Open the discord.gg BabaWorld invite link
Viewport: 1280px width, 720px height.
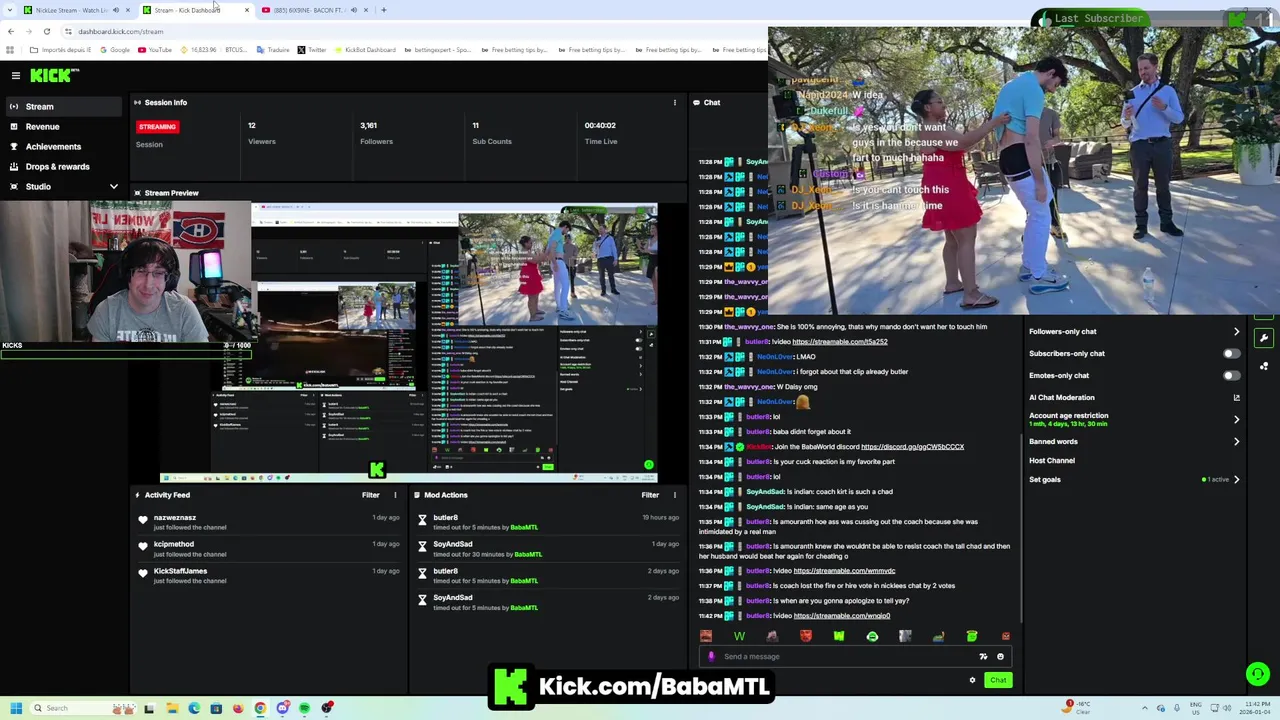pos(912,447)
